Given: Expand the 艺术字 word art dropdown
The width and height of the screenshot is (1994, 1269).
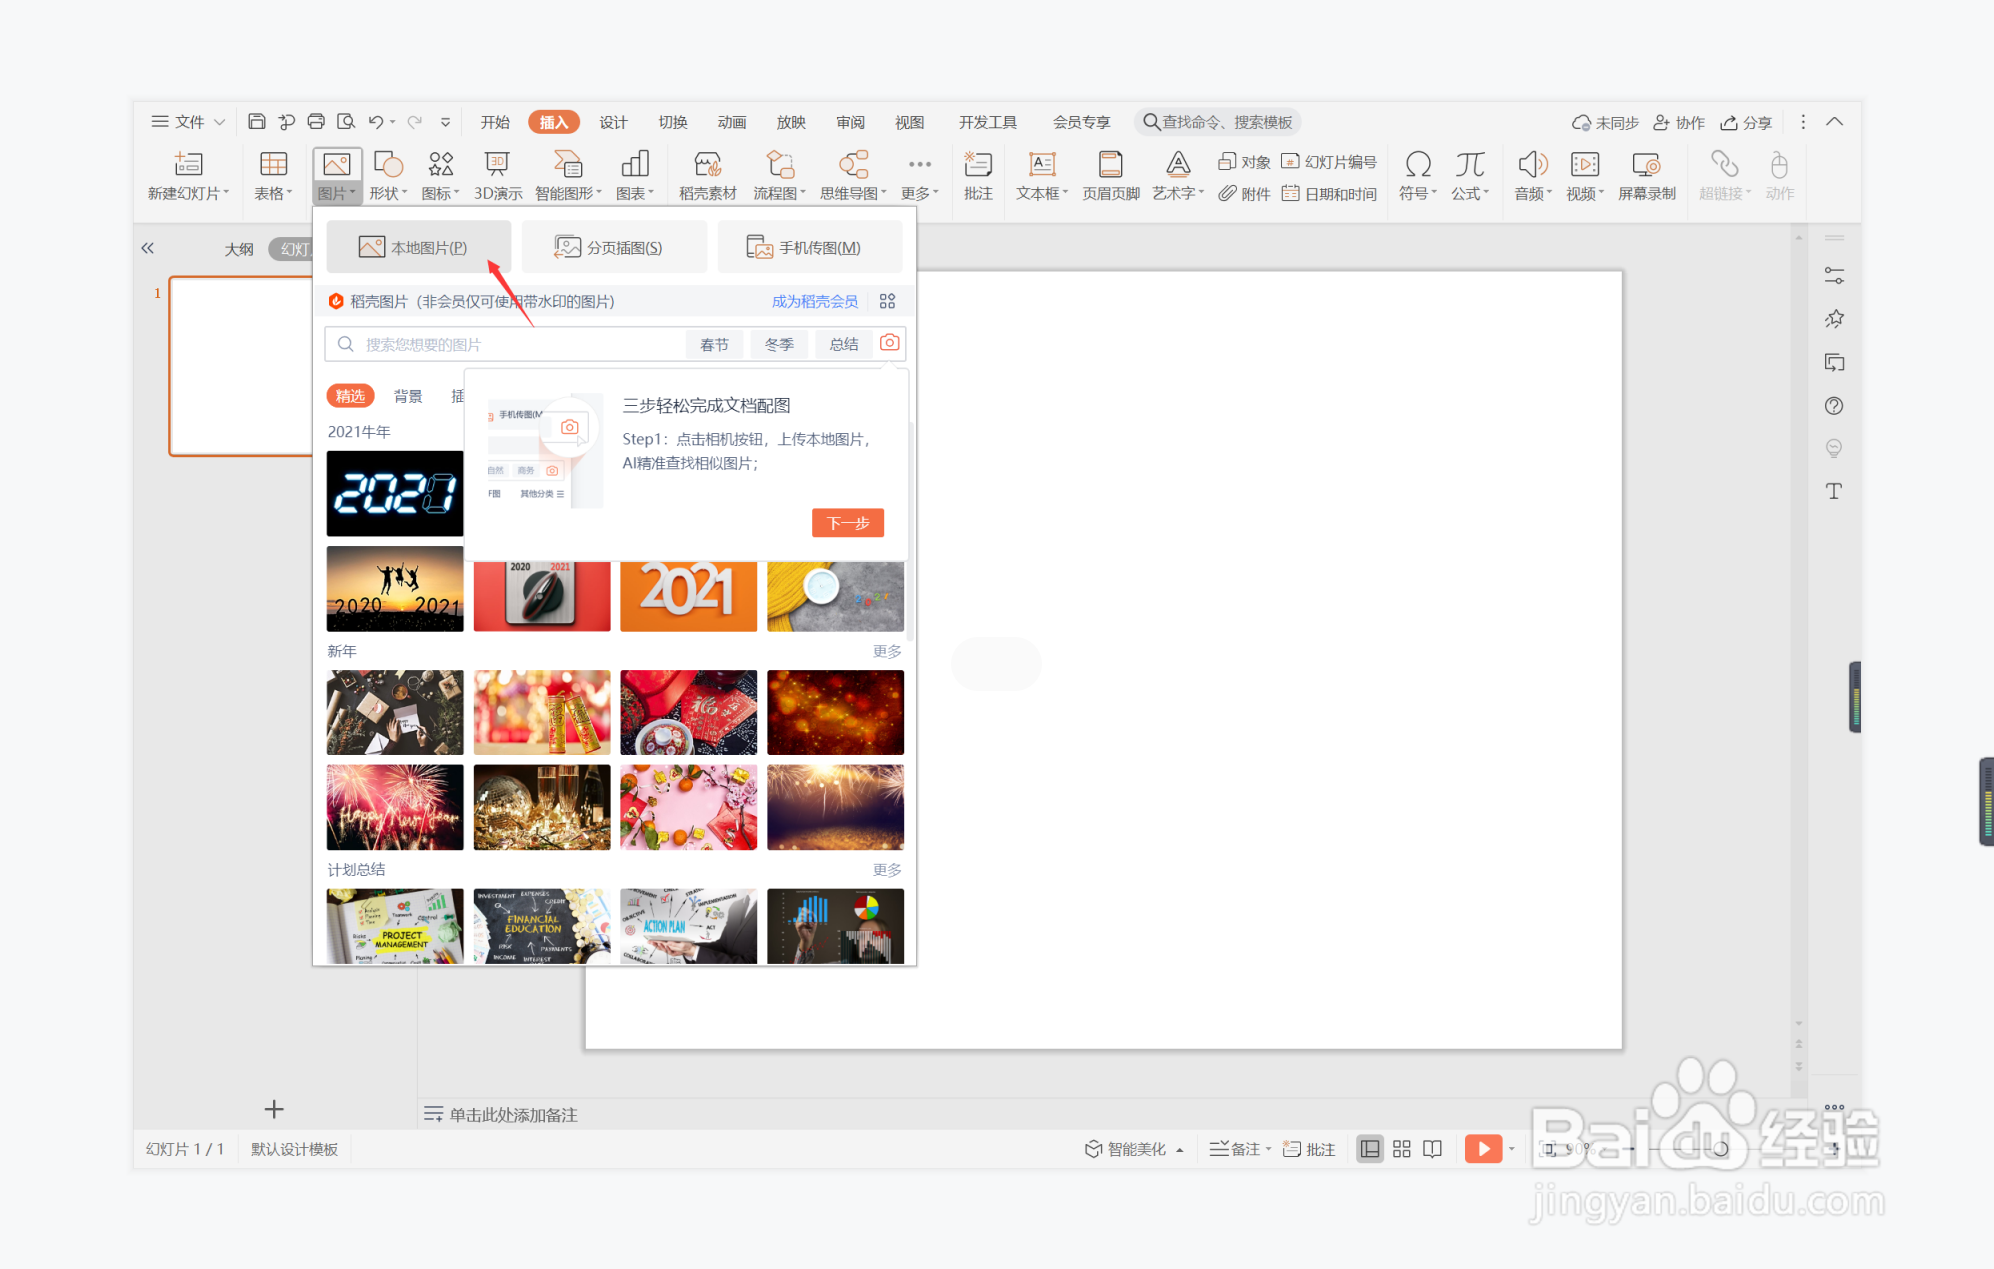Looking at the screenshot, I should coord(1178,193).
